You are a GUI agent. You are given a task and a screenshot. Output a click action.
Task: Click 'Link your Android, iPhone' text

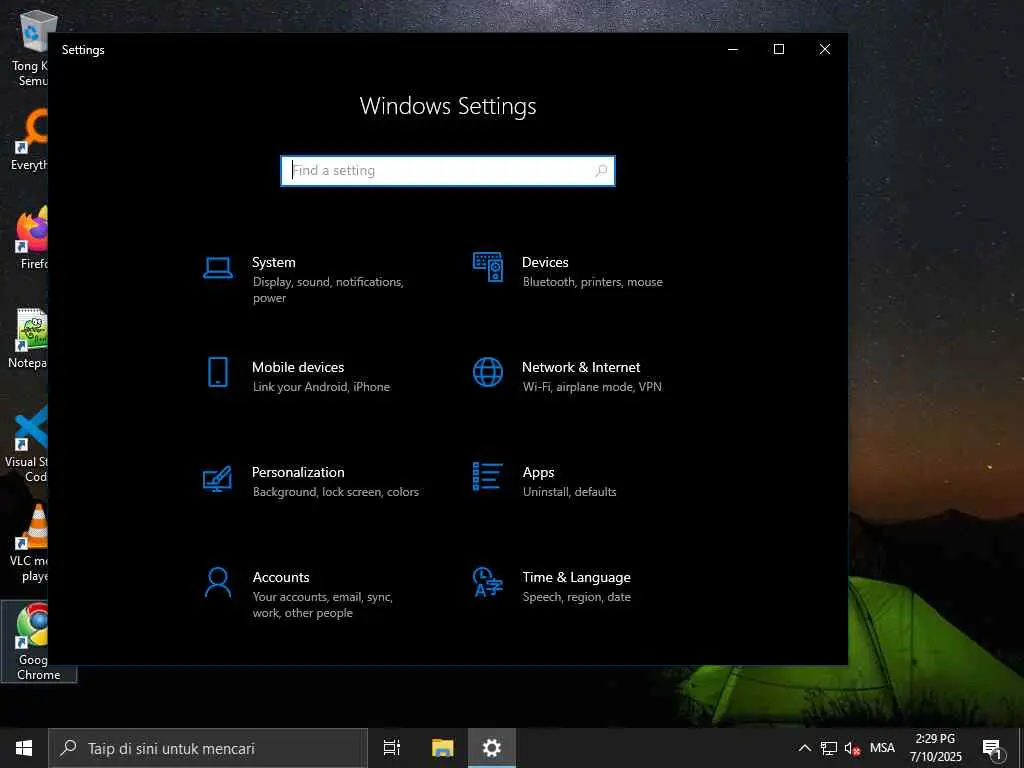coord(321,387)
